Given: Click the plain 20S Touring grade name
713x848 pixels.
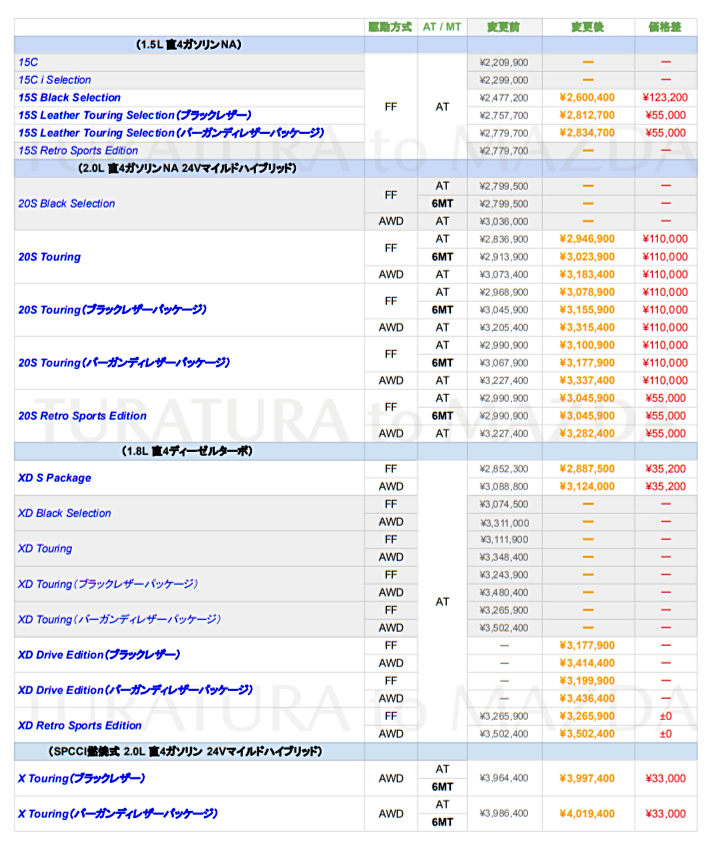Looking at the screenshot, I should click(x=49, y=257).
